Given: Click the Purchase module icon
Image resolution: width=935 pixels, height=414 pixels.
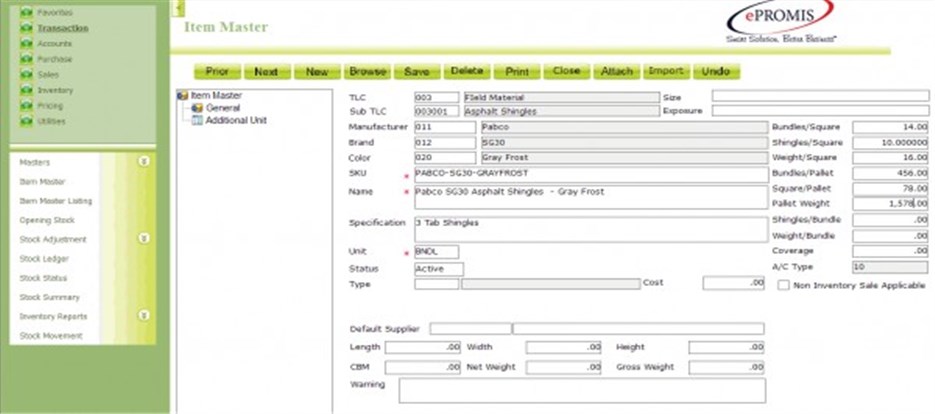Looking at the screenshot, I should coord(27,59).
